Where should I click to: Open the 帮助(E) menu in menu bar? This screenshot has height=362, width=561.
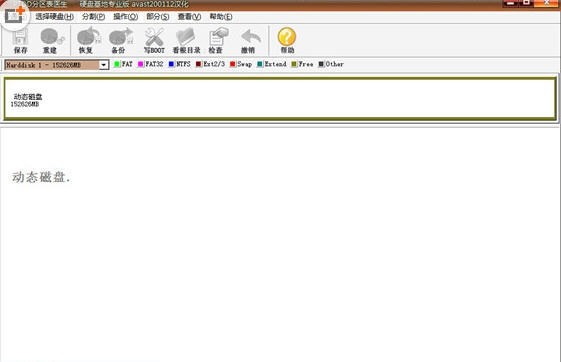(x=221, y=17)
